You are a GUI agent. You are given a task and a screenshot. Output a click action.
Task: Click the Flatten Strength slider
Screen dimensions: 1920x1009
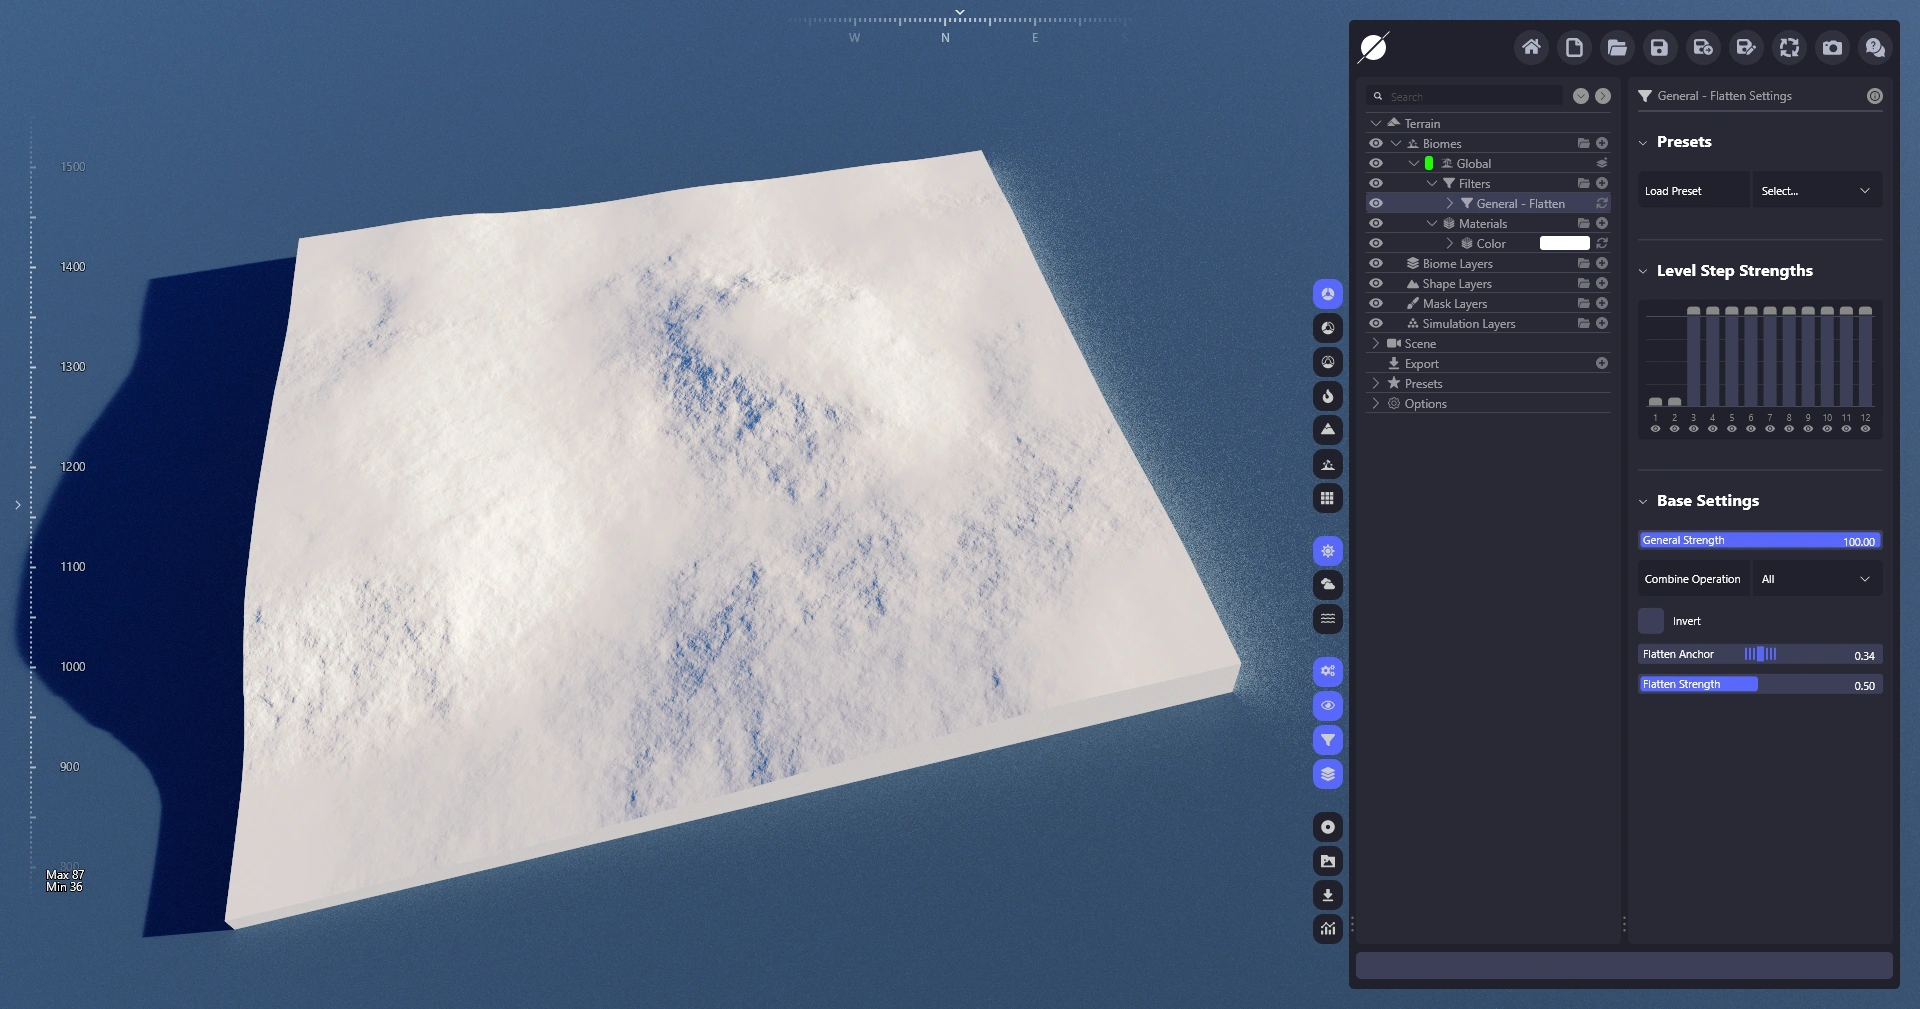(1760, 685)
